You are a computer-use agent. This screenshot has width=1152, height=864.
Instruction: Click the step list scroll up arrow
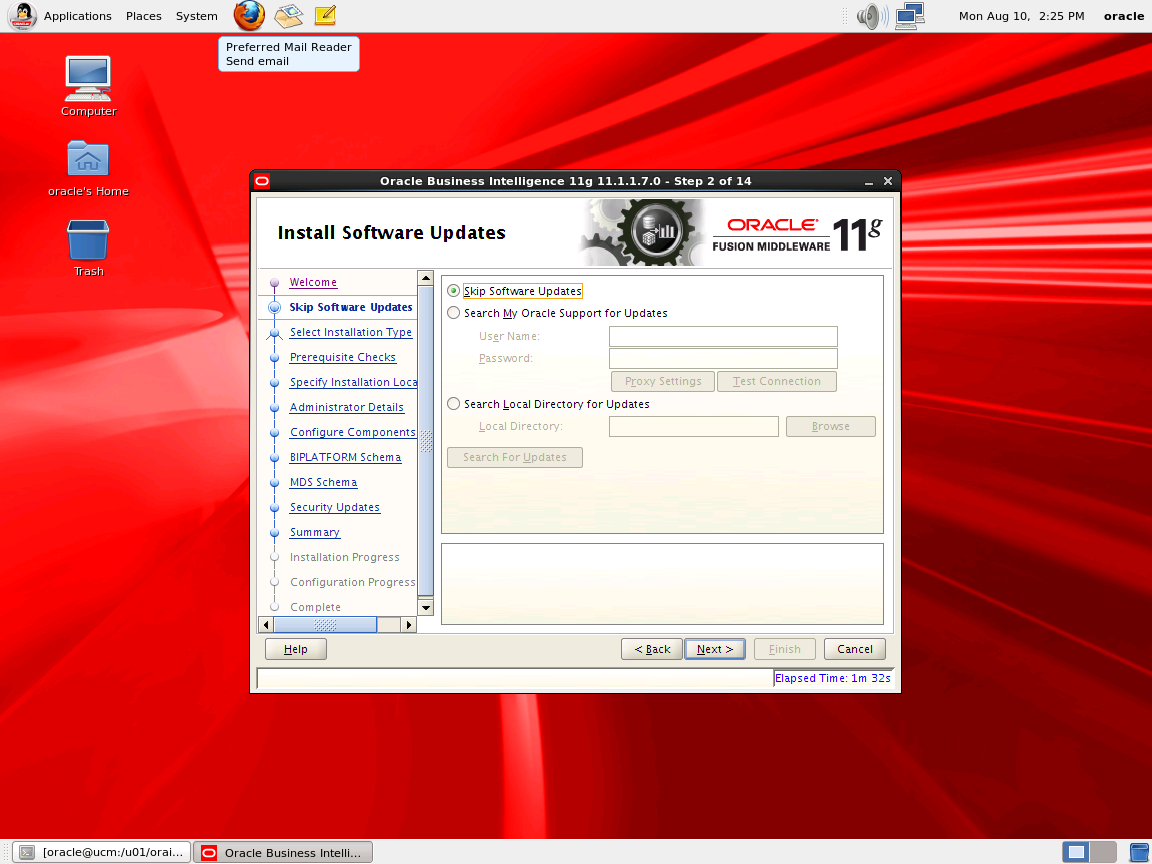pyautogui.click(x=425, y=278)
